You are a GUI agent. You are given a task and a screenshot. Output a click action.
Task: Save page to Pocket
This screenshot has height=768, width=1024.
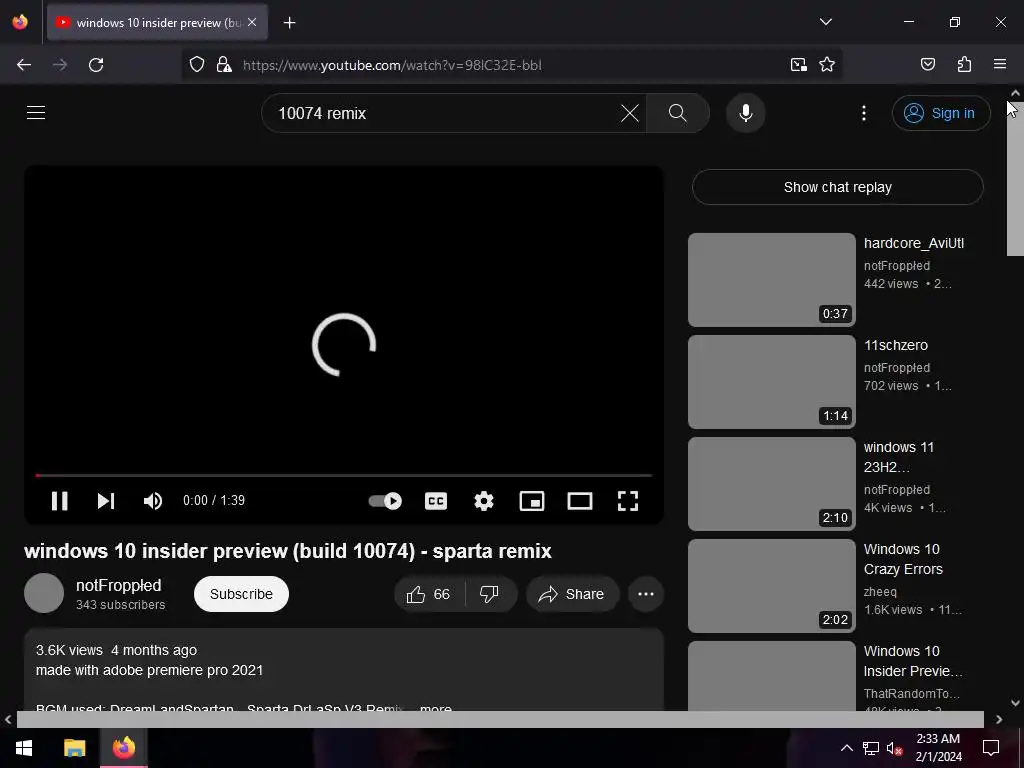(927, 65)
